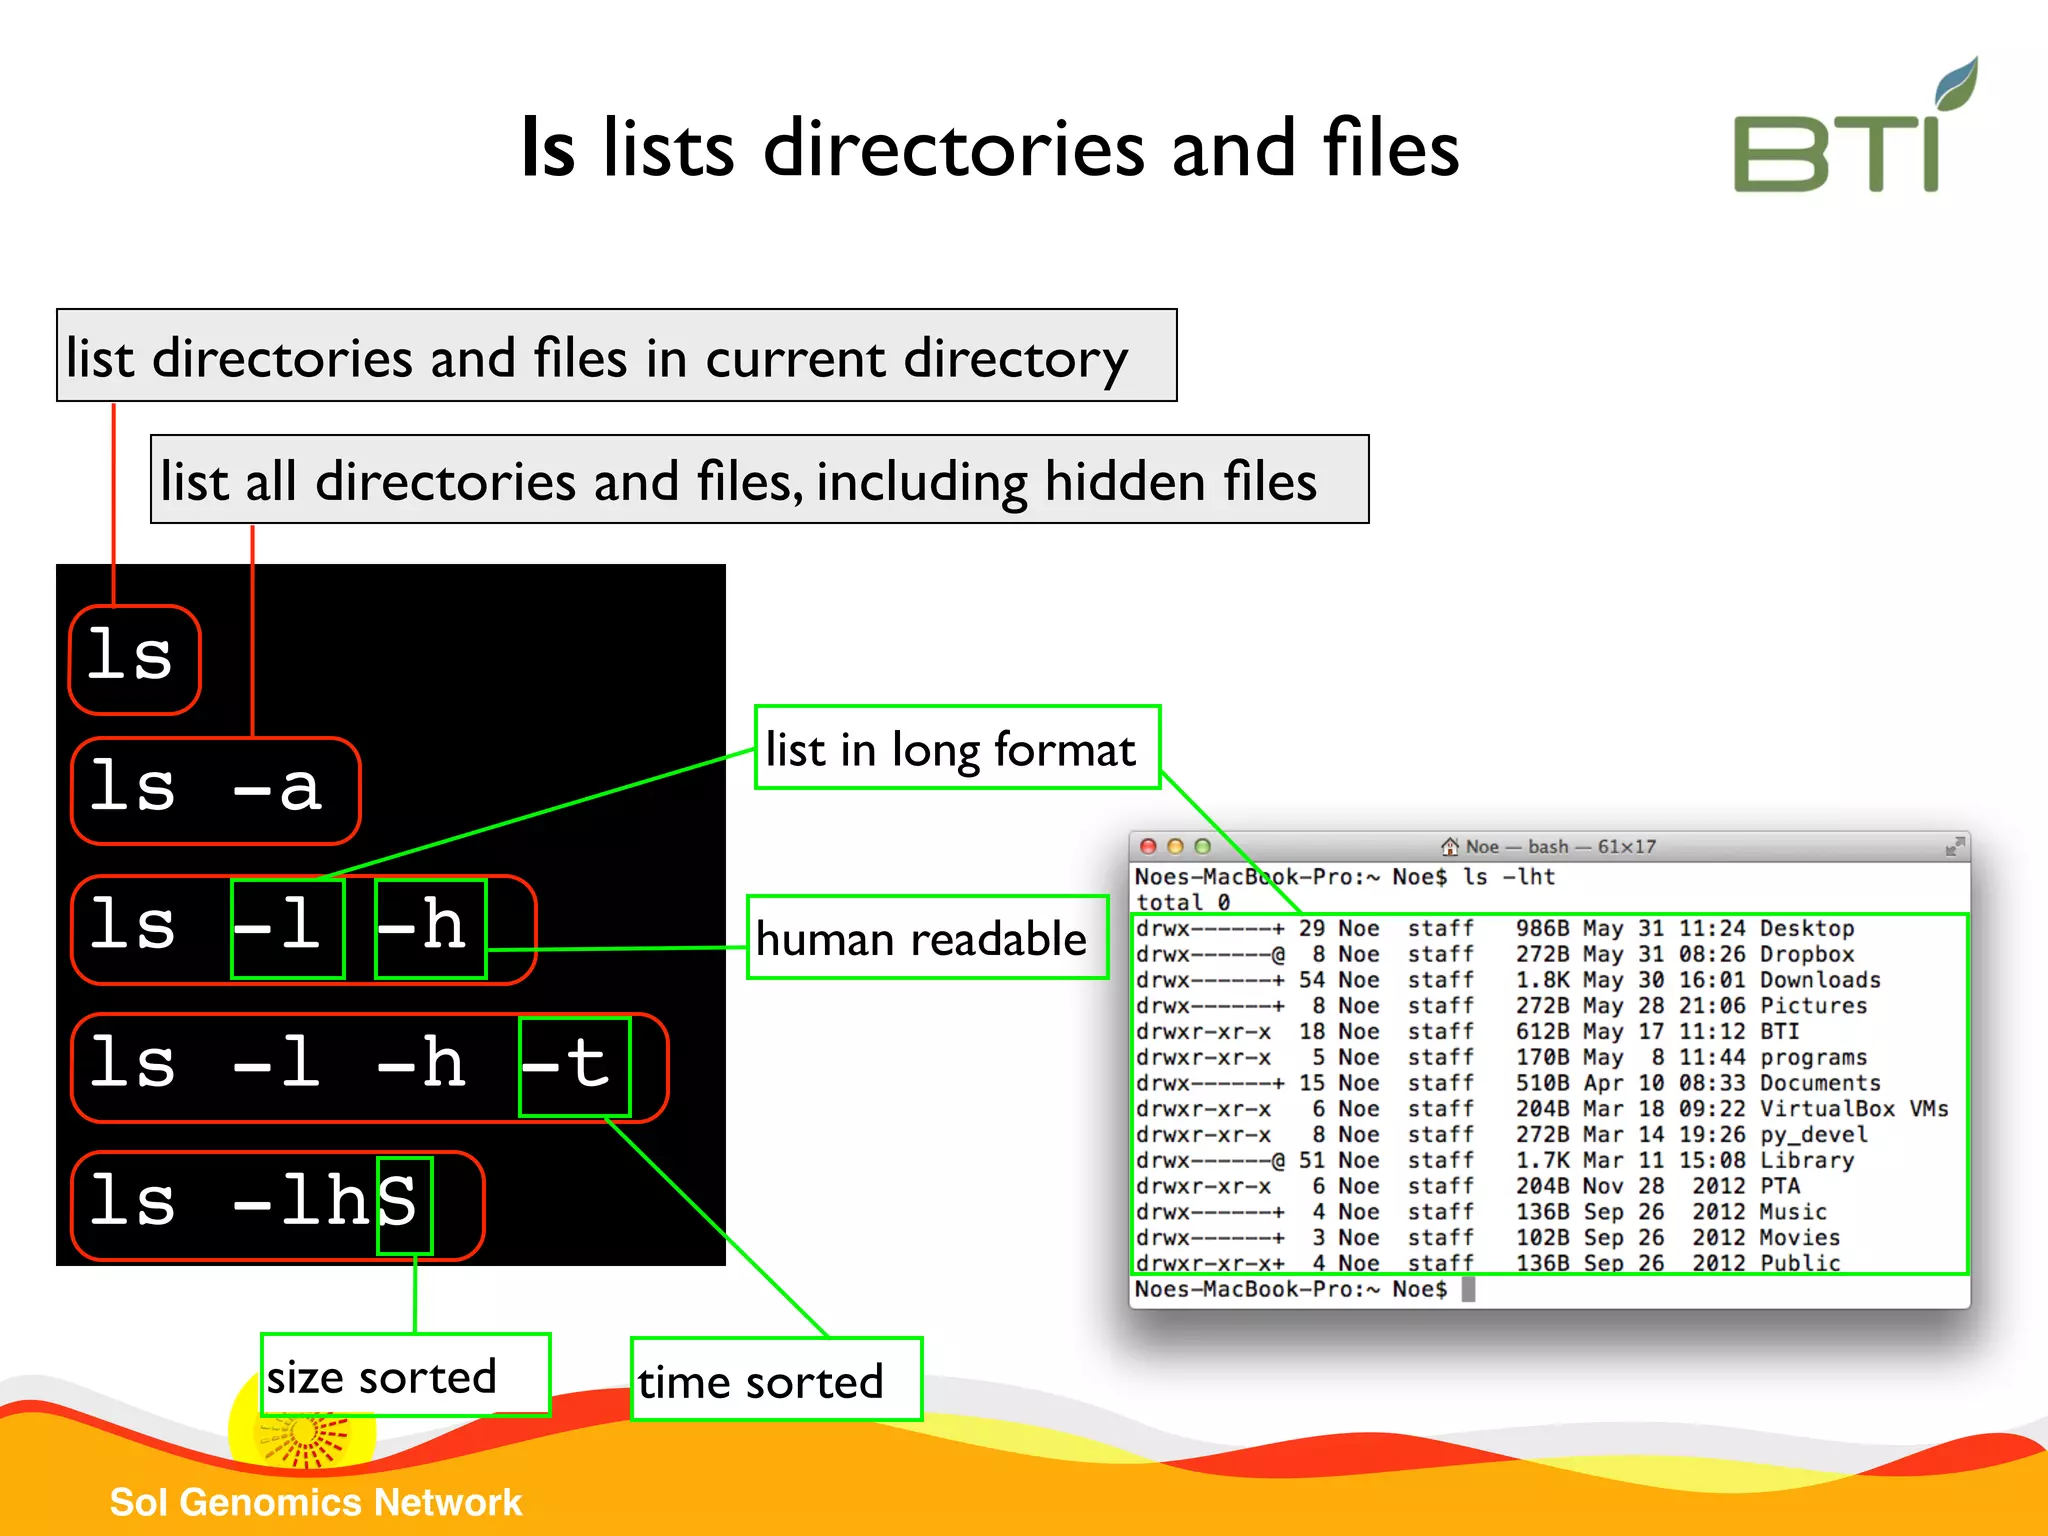Click the red close dot in terminal window
Viewport: 2048px width, 1536px height.
[x=1148, y=847]
